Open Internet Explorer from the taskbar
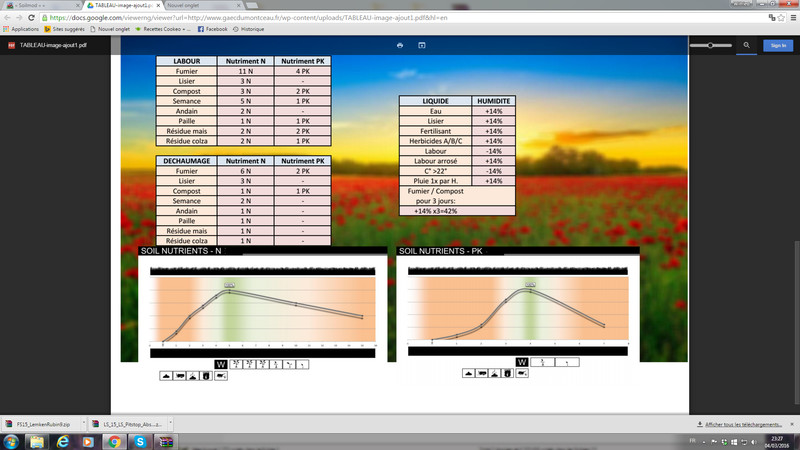Screen dimensions: 800x450 point(60,440)
